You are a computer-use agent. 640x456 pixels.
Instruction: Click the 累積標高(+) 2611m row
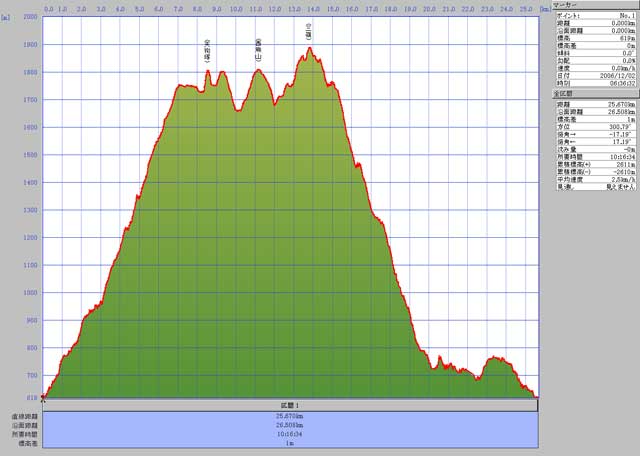[594, 163]
